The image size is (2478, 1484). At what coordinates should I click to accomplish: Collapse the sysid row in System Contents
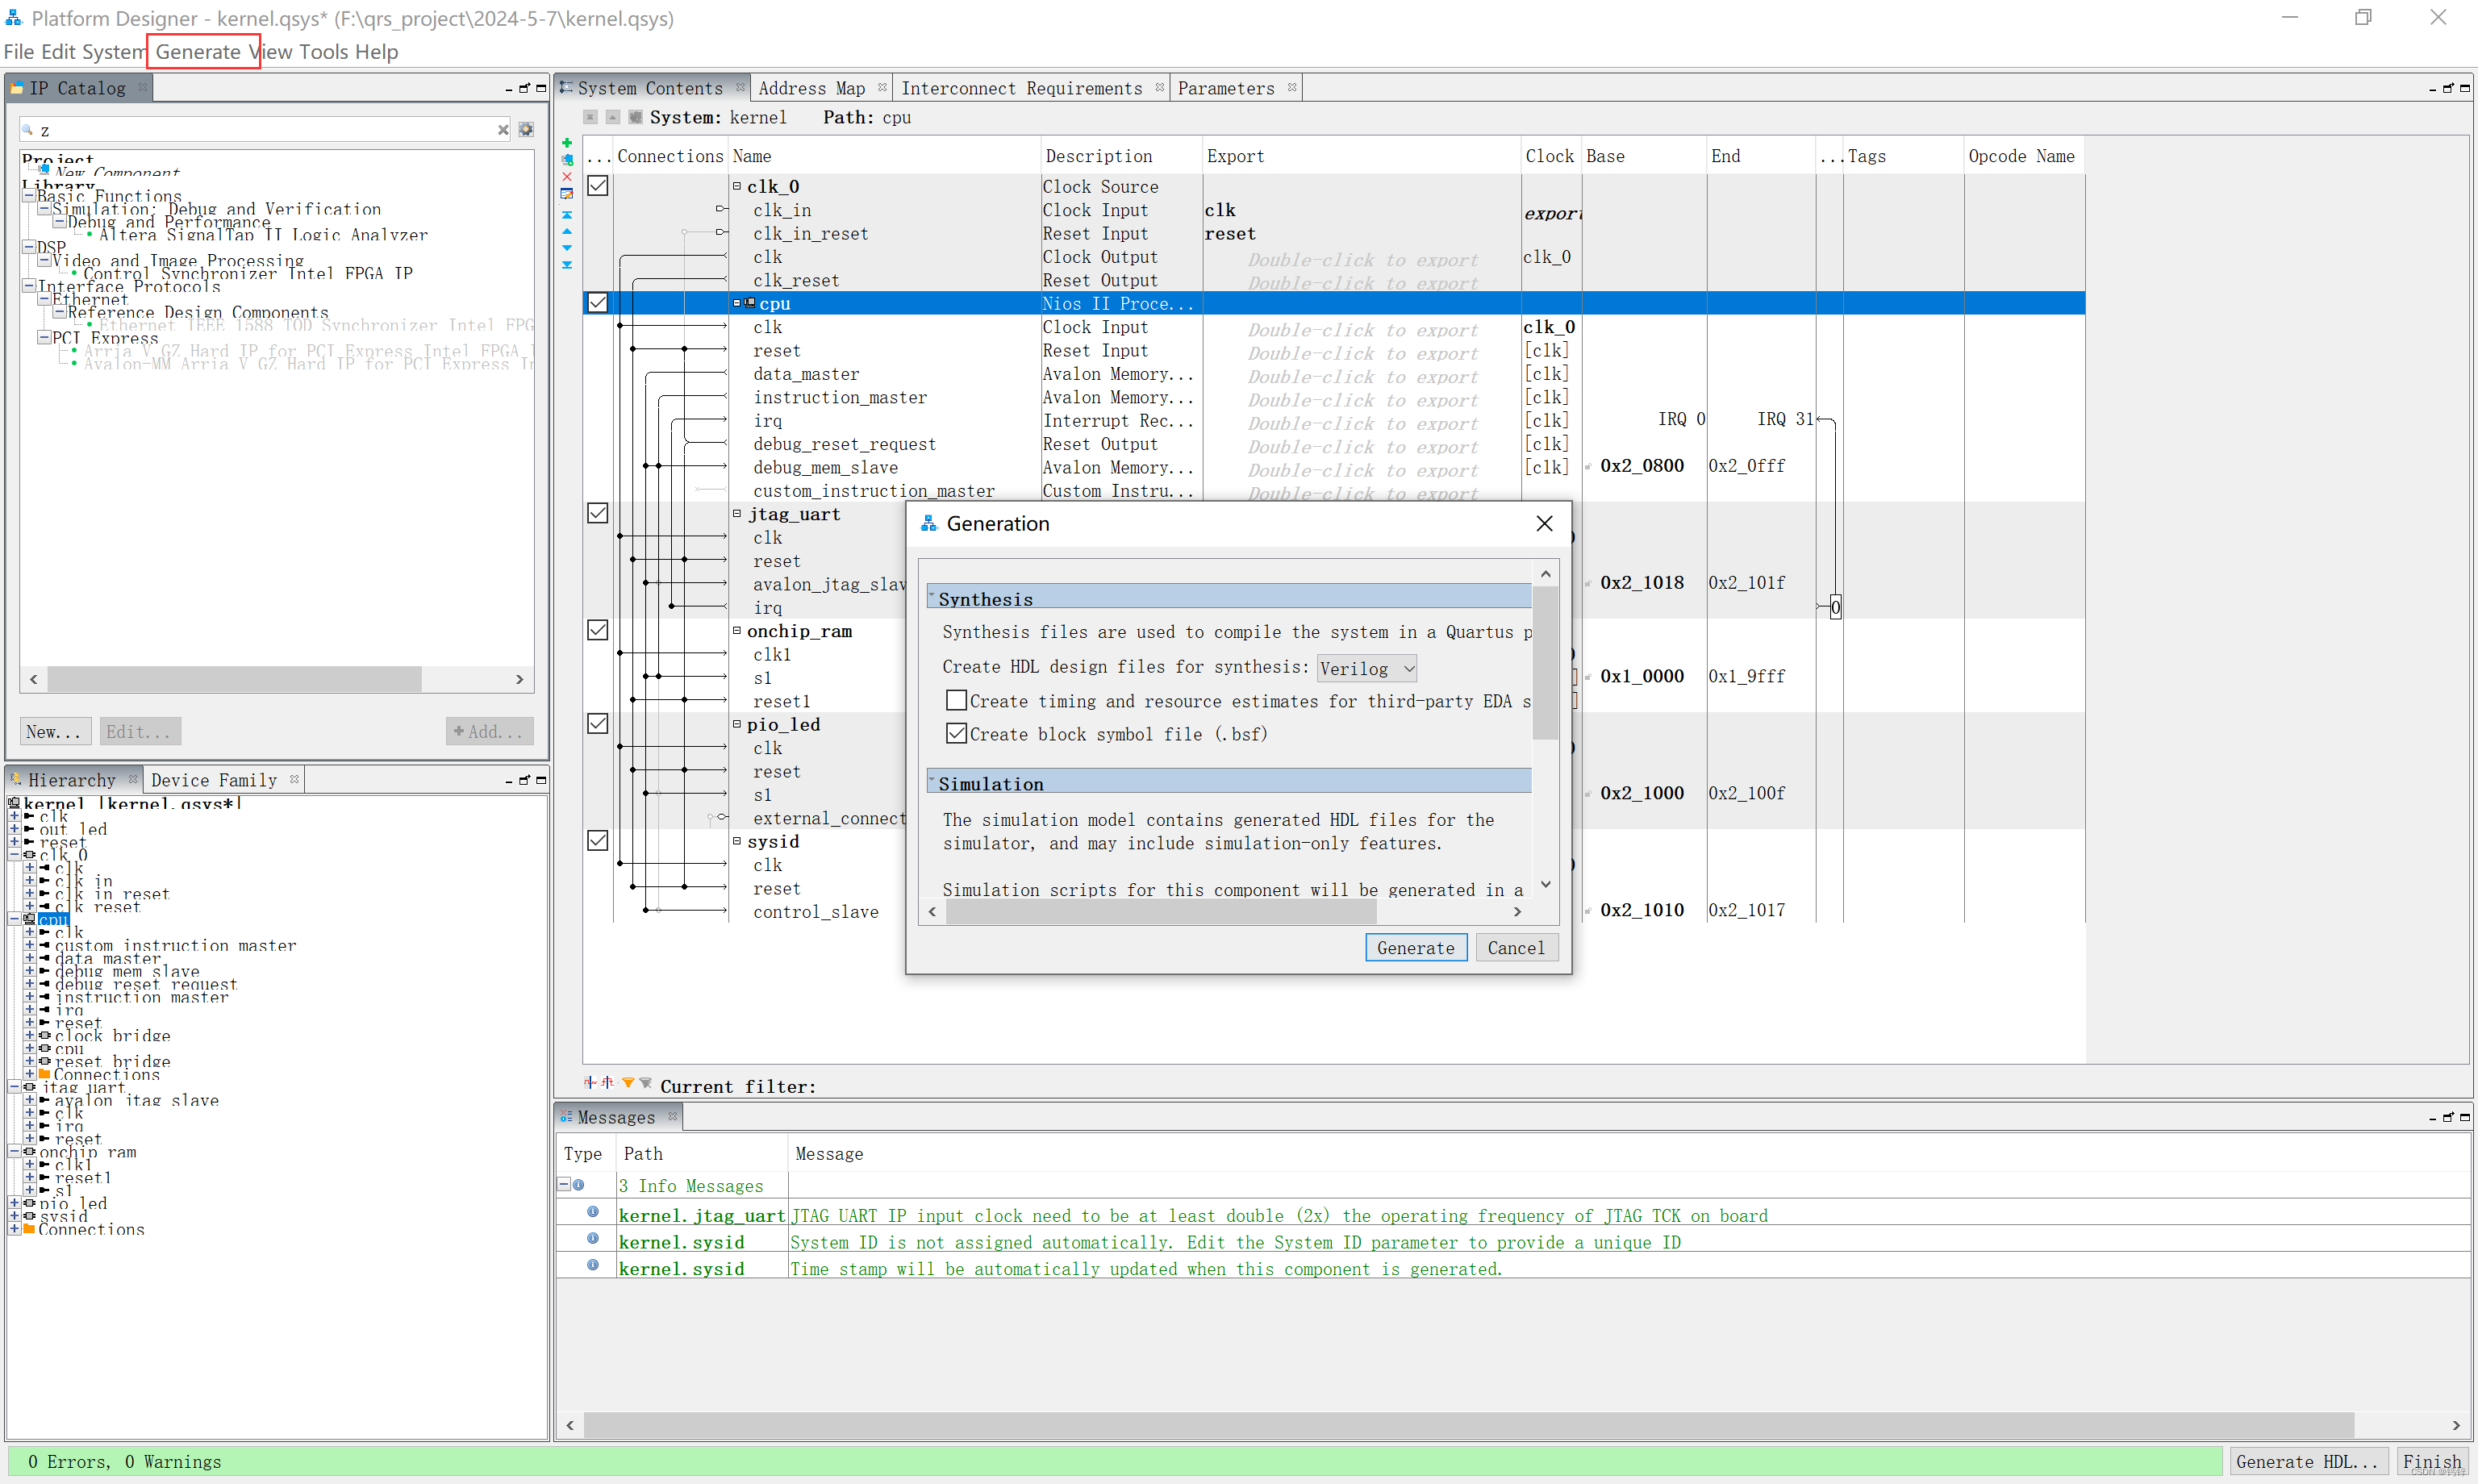point(737,841)
